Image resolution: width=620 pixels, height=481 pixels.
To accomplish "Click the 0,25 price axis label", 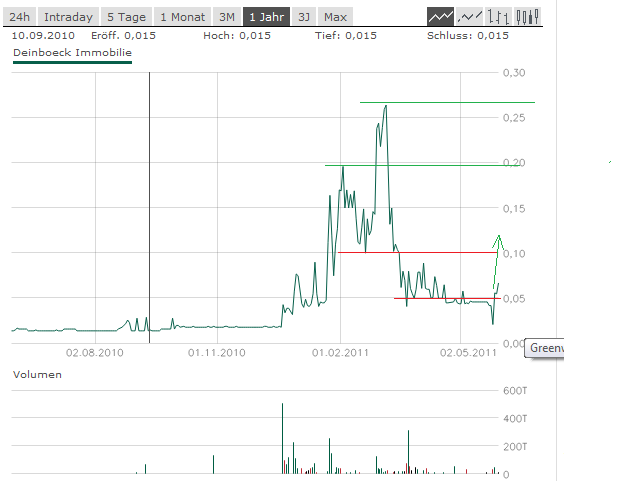I will click(514, 118).
